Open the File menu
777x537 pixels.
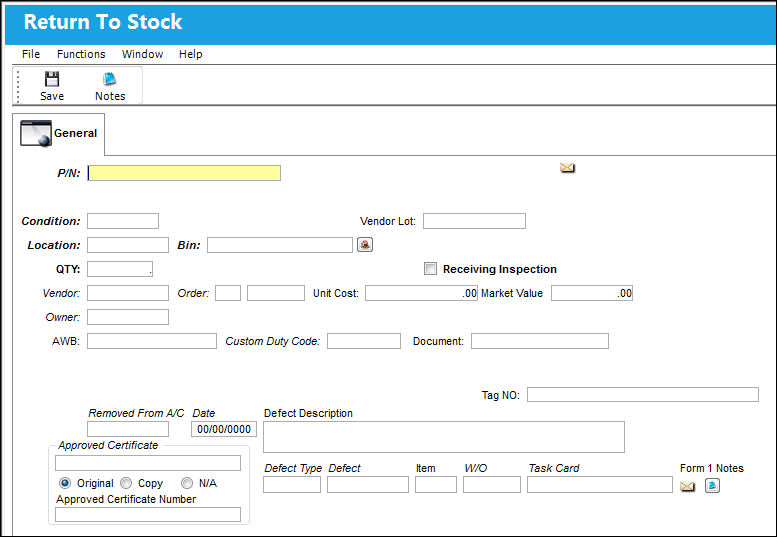pyautogui.click(x=31, y=54)
